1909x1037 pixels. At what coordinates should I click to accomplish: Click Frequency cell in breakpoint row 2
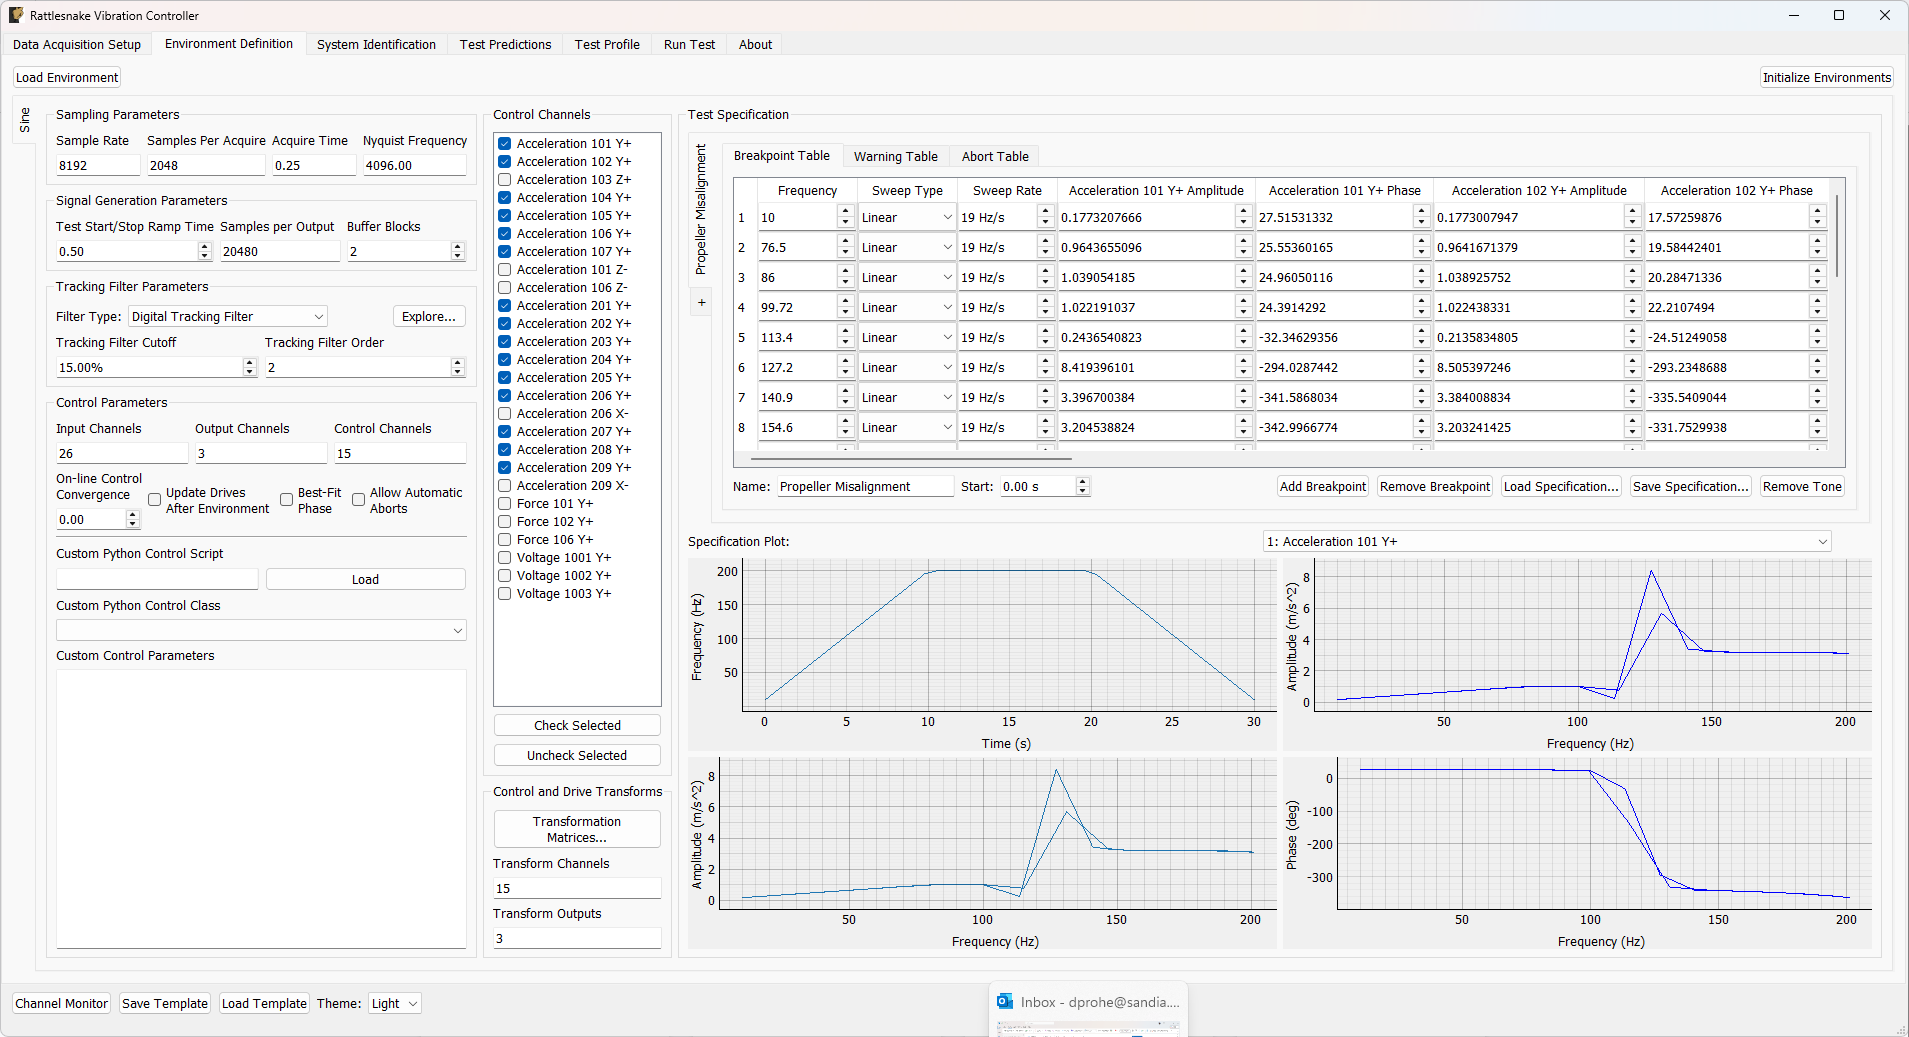coord(796,248)
